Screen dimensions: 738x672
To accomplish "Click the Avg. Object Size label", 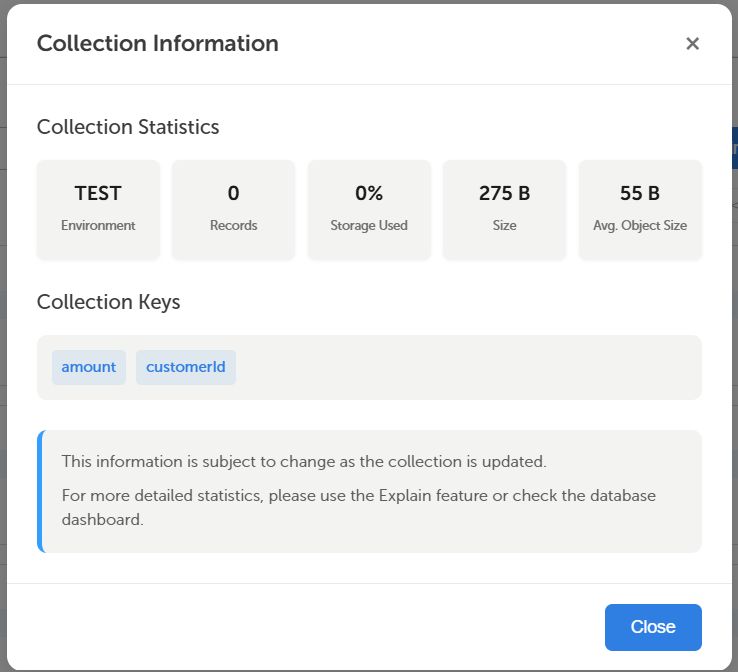I will point(640,225).
